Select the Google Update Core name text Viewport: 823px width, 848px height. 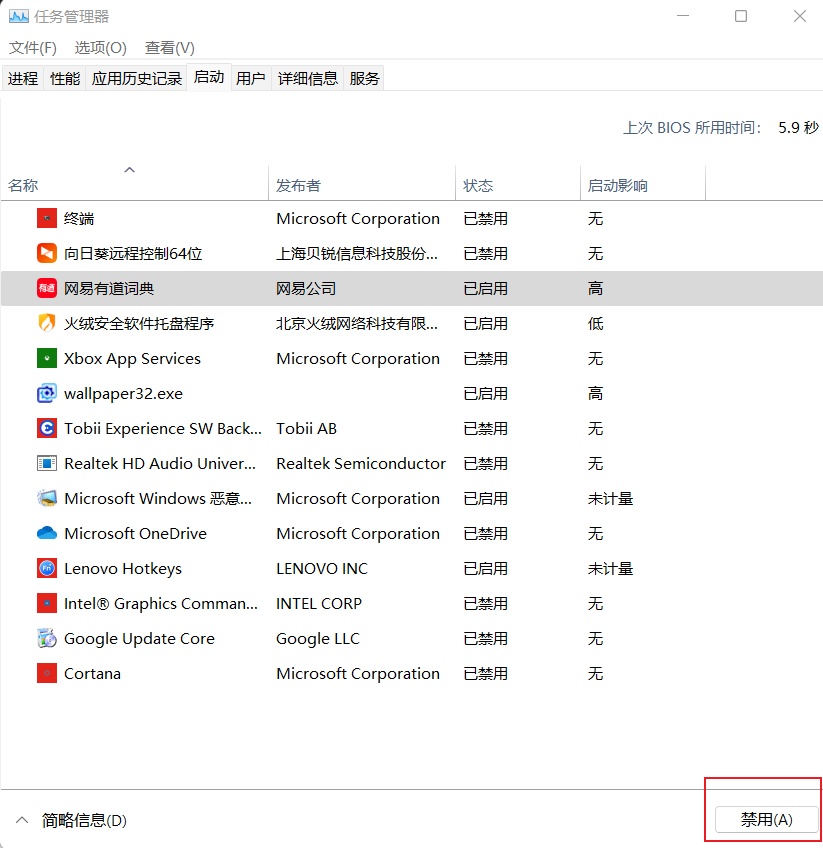[x=140, y=639]
